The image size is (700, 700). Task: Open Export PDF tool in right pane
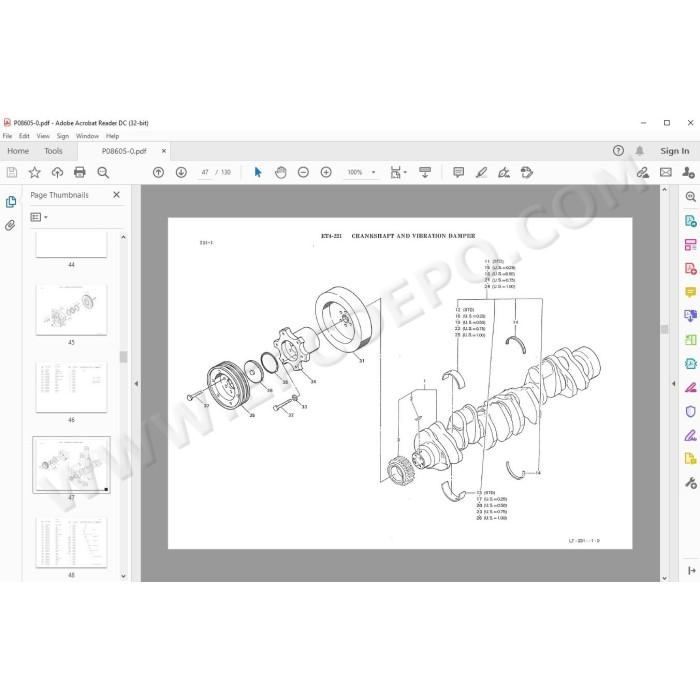(x=690, y=221)
